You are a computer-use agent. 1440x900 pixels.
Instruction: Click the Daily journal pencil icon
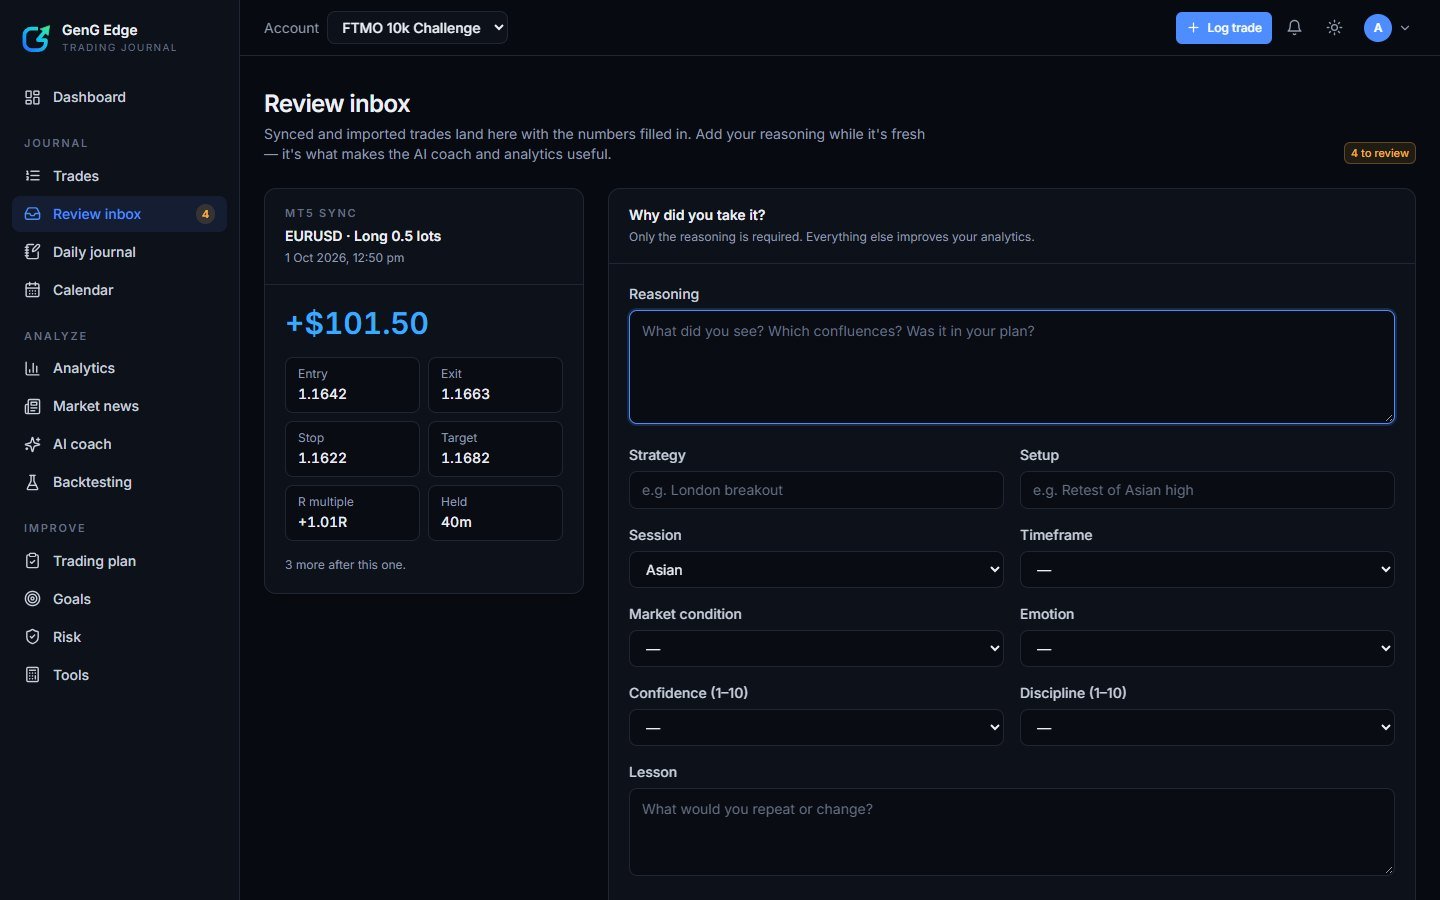32,252
